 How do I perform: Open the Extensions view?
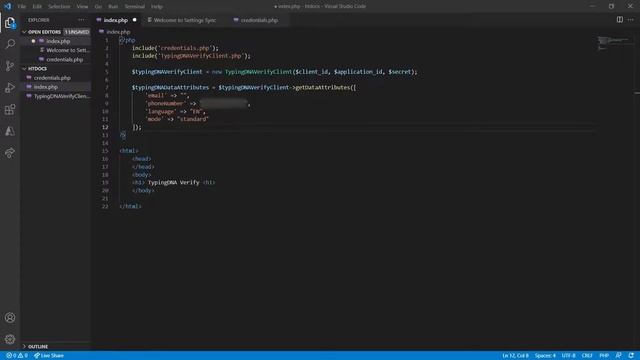pos(10,109)
